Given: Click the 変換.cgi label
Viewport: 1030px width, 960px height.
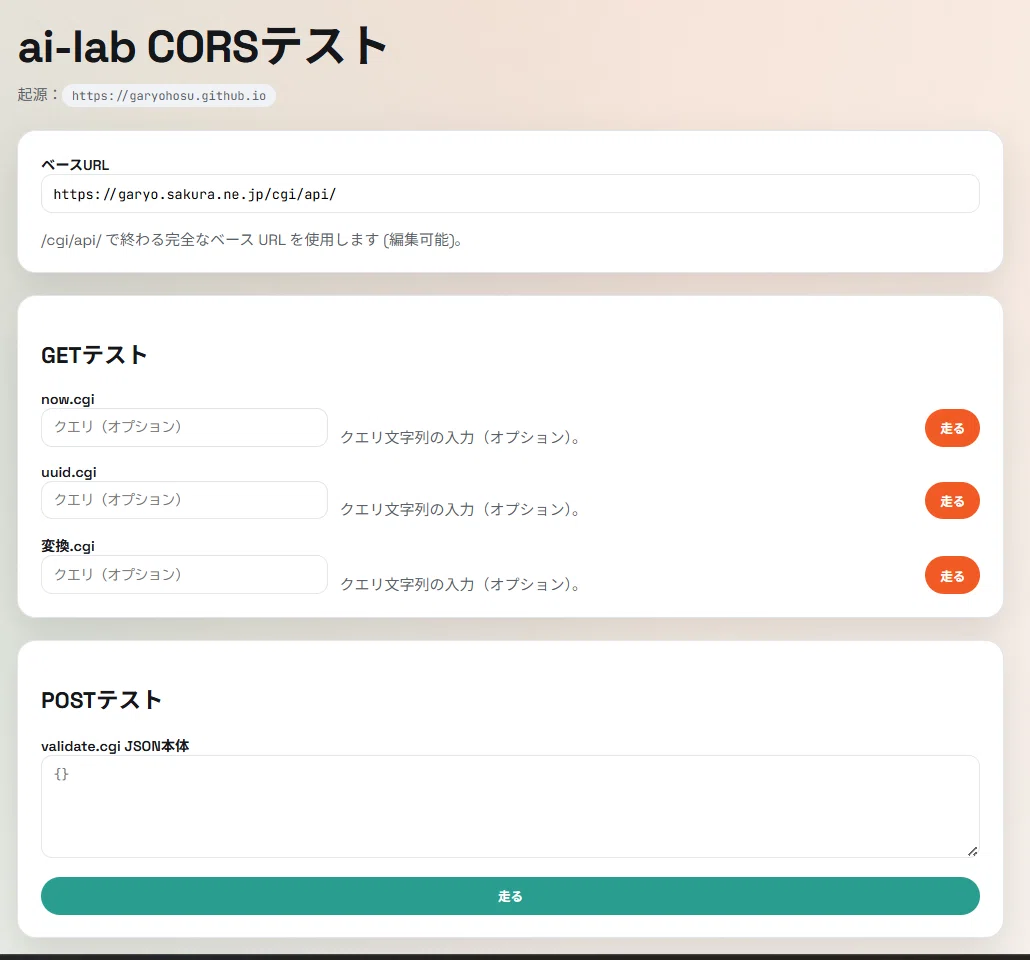Looking at the screenshot, I should (68, 546).
